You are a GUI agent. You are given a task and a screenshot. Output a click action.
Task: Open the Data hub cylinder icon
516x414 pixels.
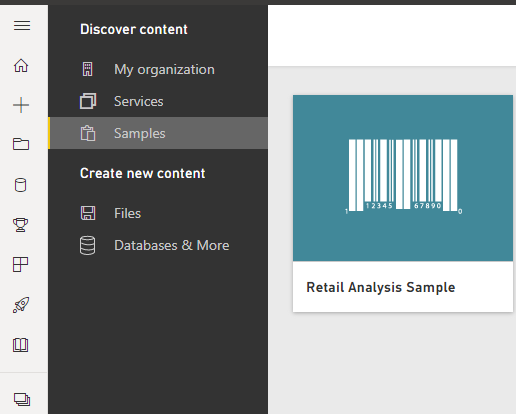[21, 185]
